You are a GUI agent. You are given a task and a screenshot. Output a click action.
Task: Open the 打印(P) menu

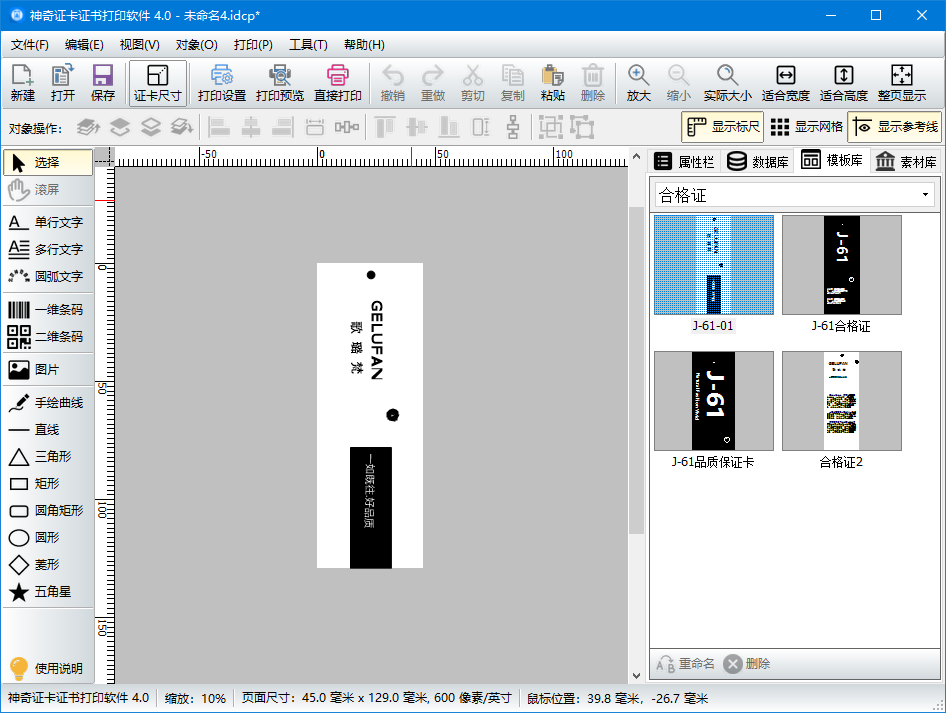click(x=253, y=45)
